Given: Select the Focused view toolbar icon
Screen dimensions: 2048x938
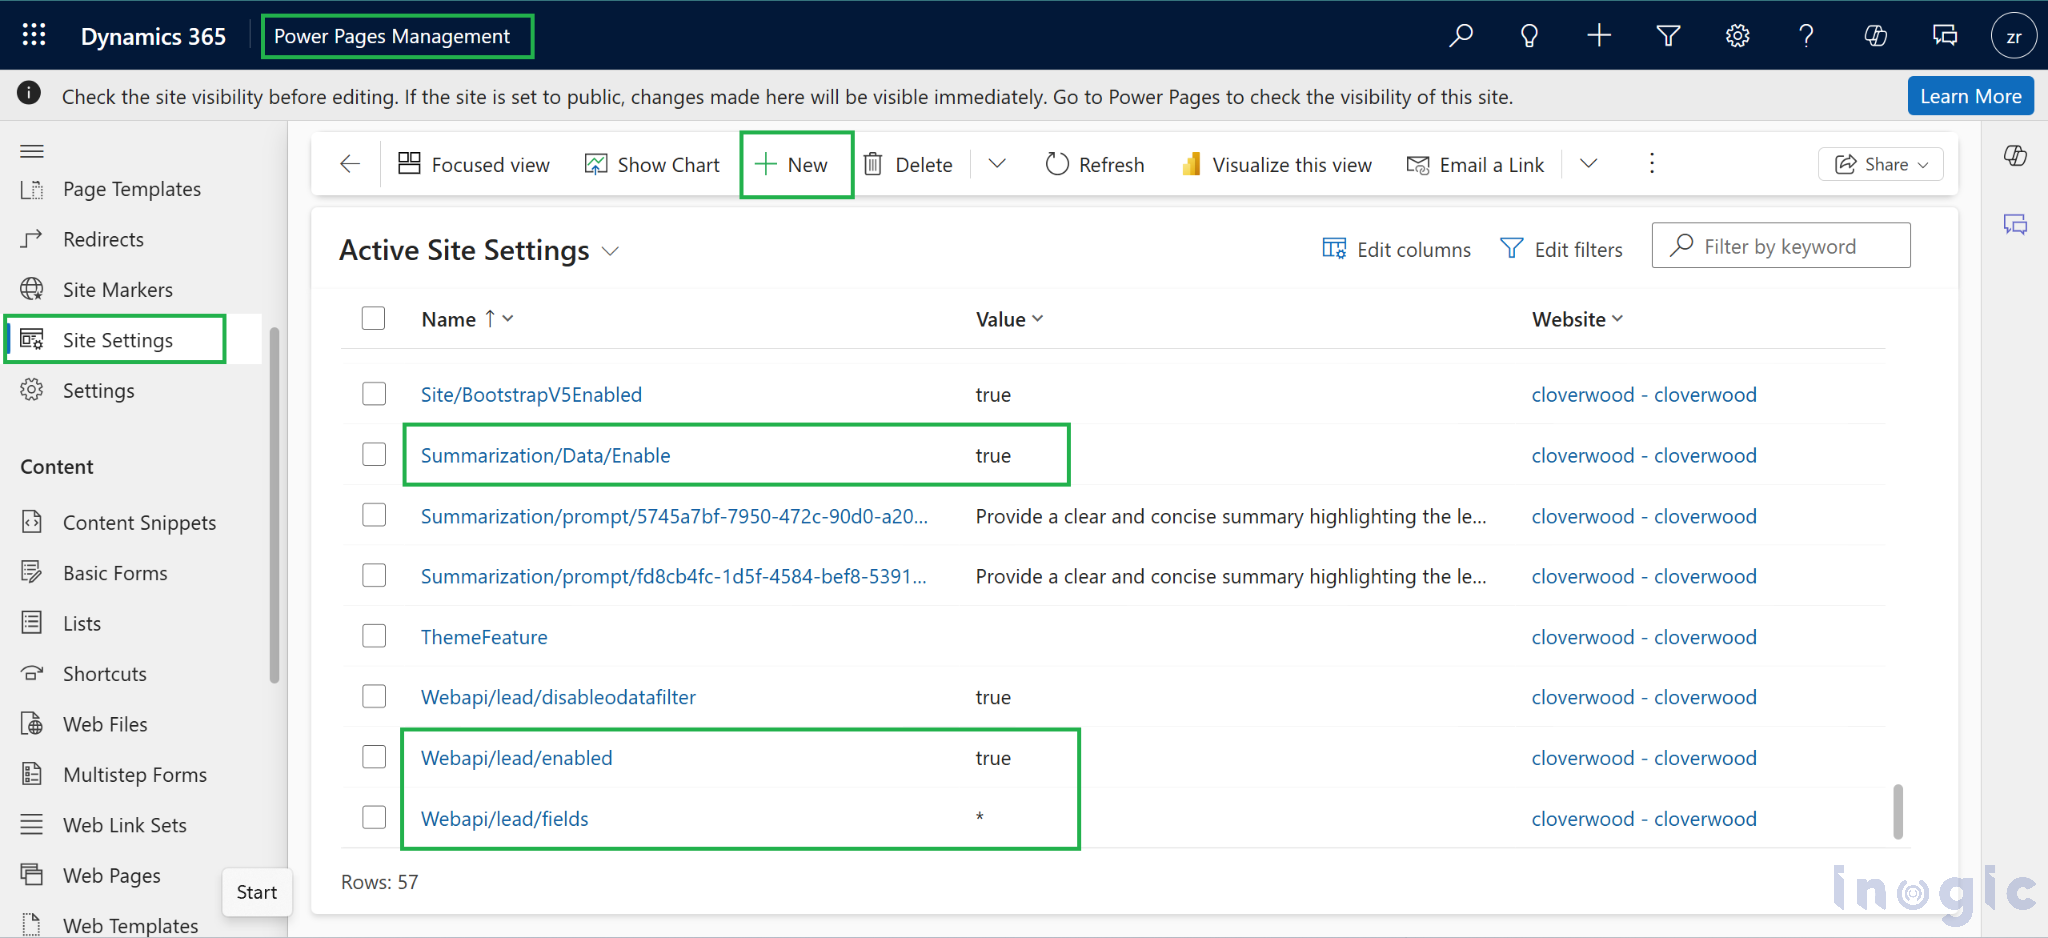Looking at the screenshot, I should click(474, 164).
